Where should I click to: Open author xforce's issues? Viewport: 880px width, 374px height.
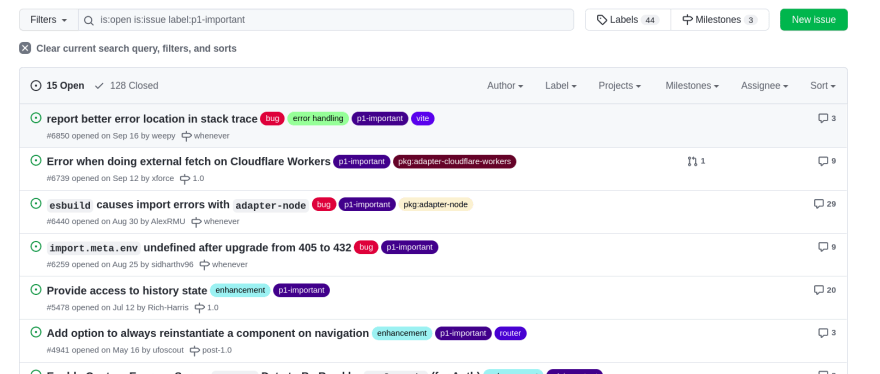tap(163, 179)
